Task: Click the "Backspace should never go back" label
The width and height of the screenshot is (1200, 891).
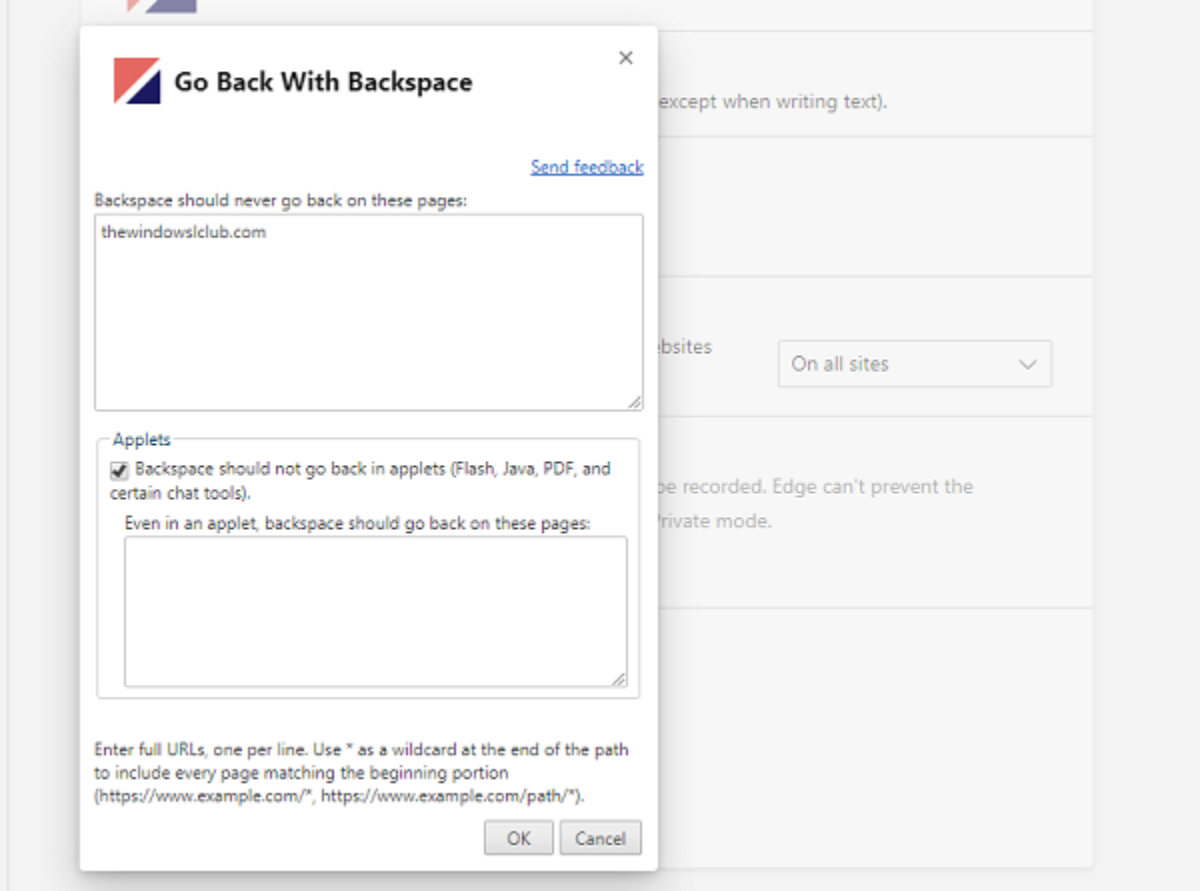Action: pyautogui.click(x=281, y=200)
